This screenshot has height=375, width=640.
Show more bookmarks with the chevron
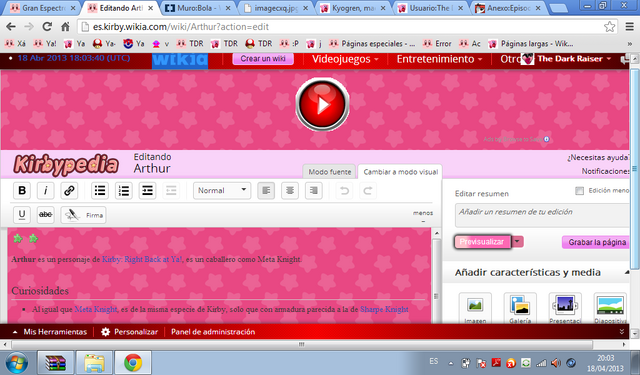629,44
